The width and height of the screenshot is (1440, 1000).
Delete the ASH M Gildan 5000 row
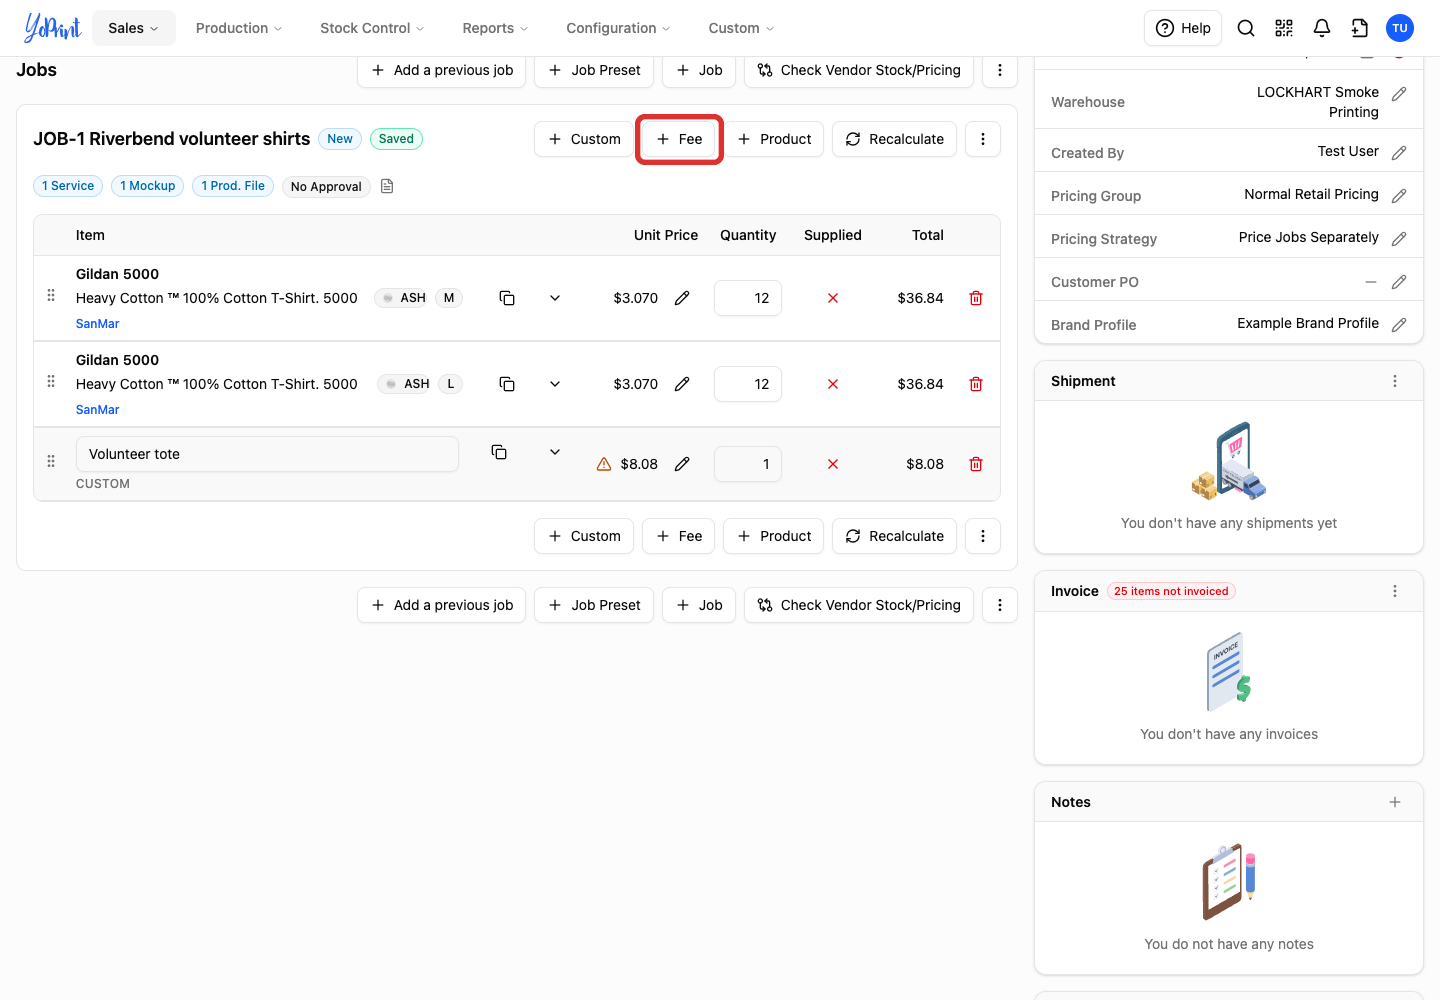[976, 298]
